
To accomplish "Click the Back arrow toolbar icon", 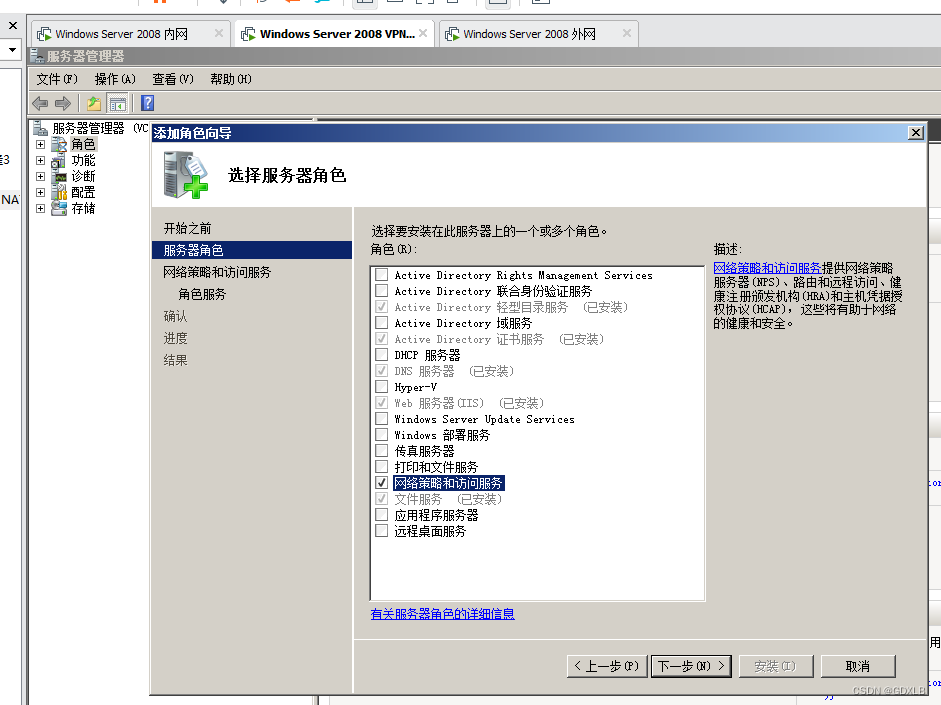I will [40, 103].
